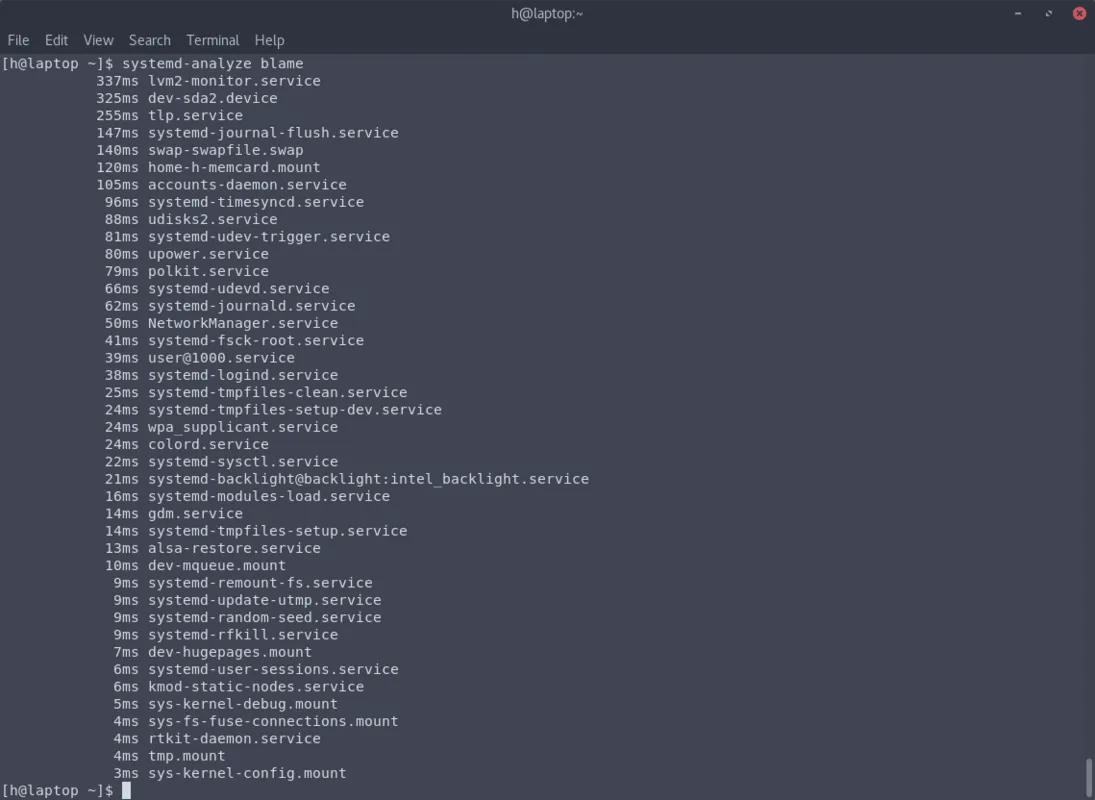The image size is (1095, 800).
Task: Close the terminal window
Action: (x=1079, y=13)
